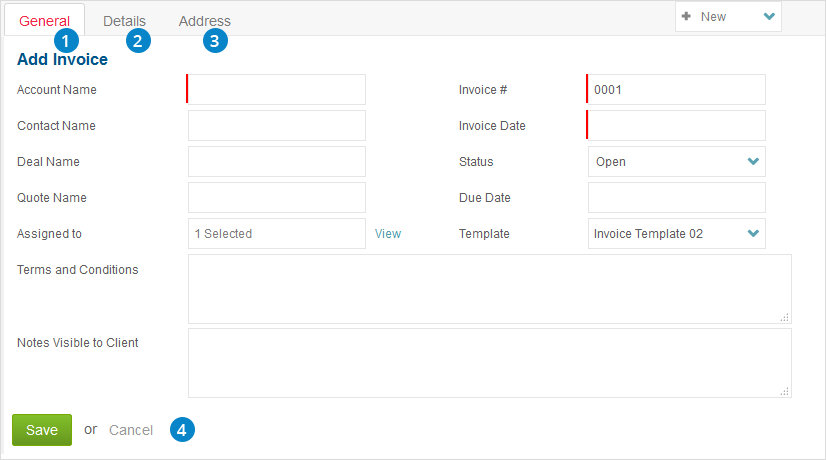Cancel adding the invoice
826x460 pixels.
pos(131,430)
